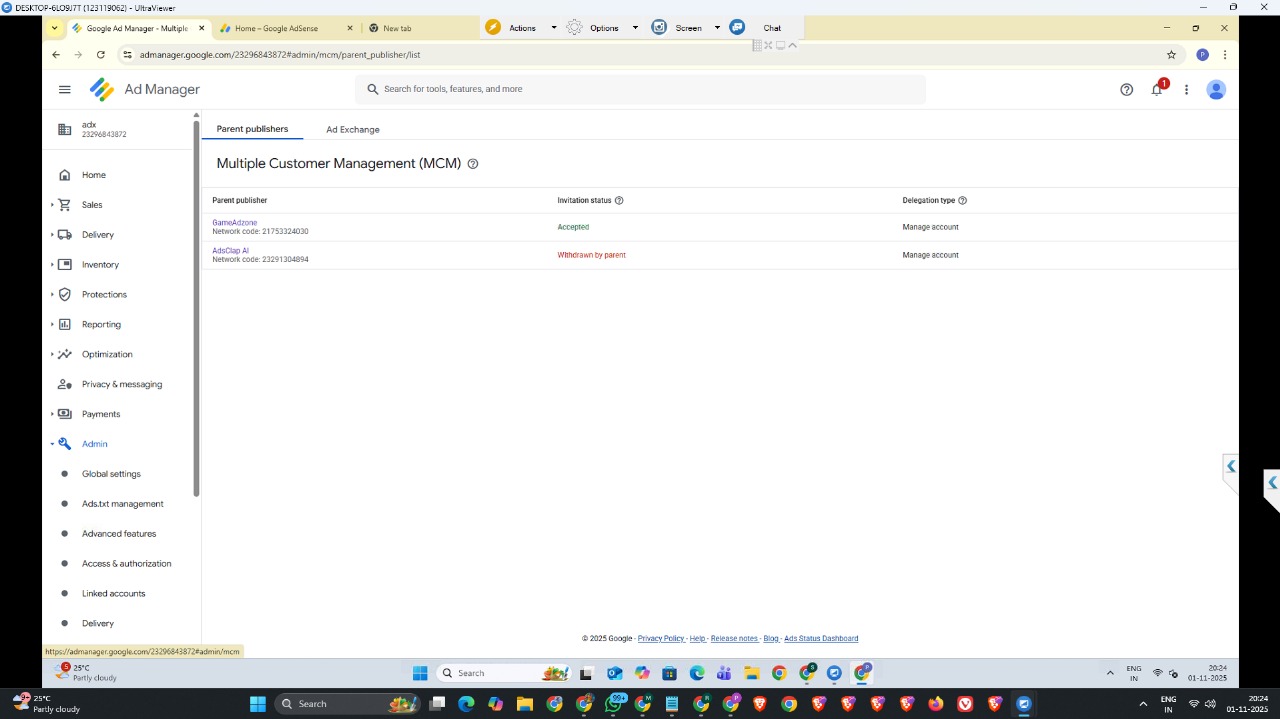Click the Invitation status help icon
This screenshot has height=719, width=1280.
619,201
